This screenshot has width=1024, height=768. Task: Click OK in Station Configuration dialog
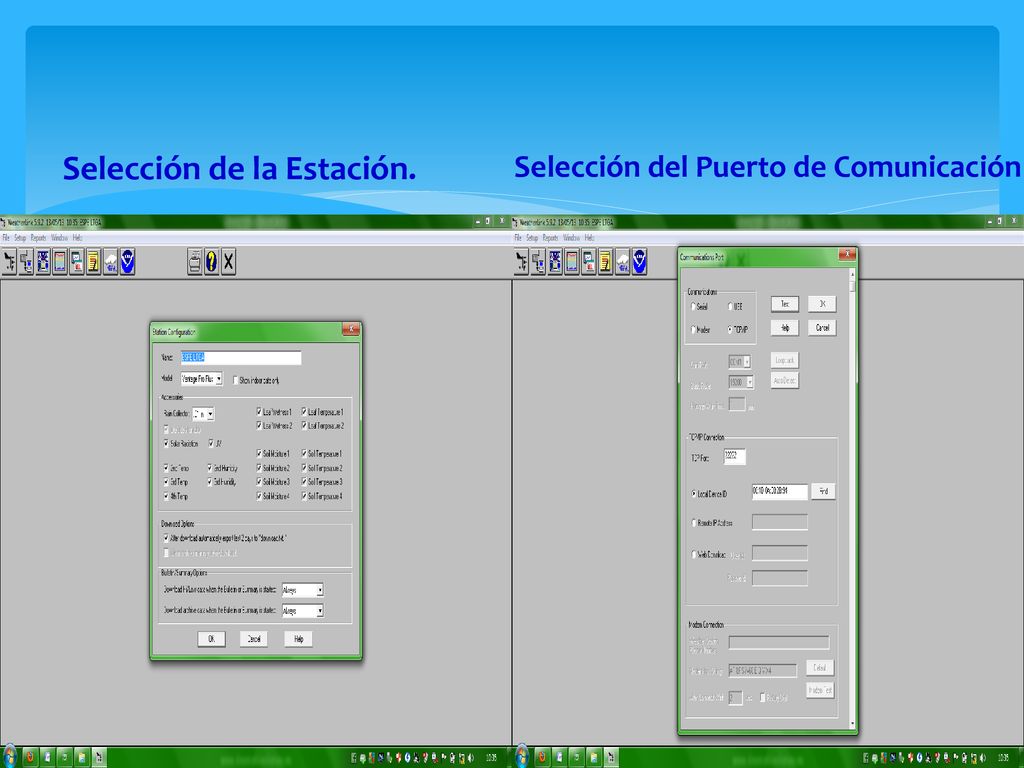point(212,639)
